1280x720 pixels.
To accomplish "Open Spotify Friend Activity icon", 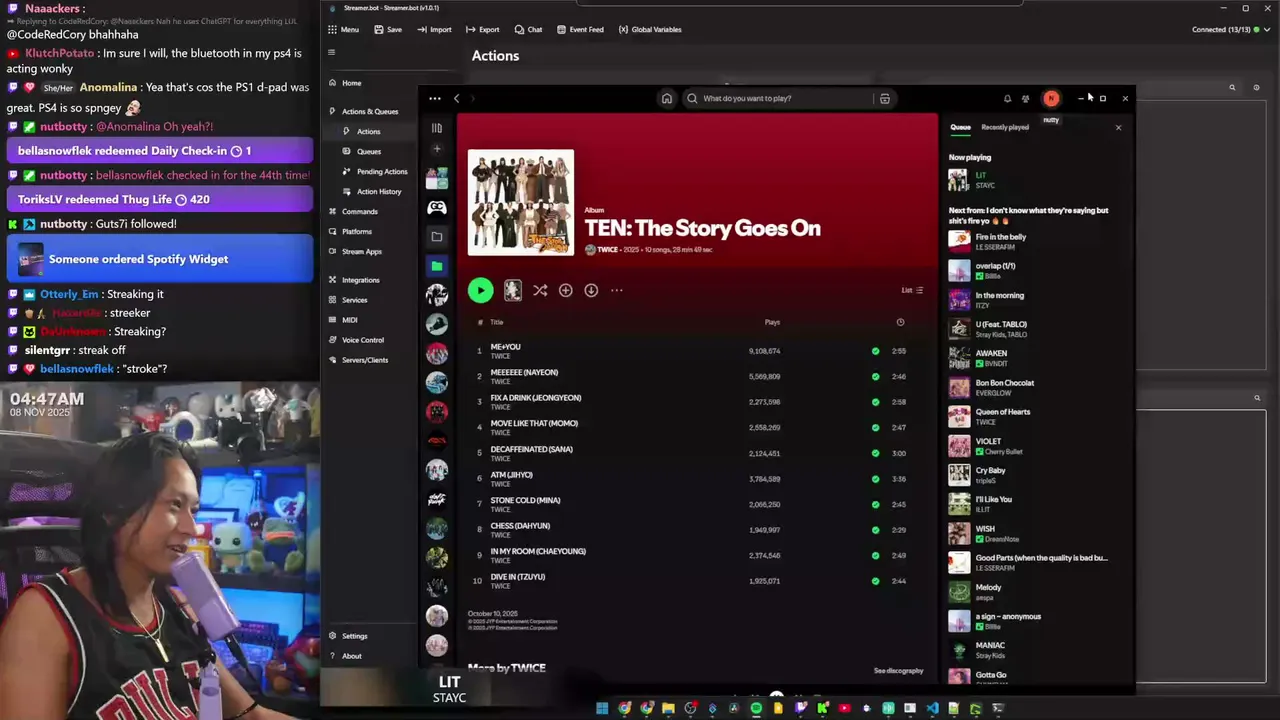I will coord(1025,98).
